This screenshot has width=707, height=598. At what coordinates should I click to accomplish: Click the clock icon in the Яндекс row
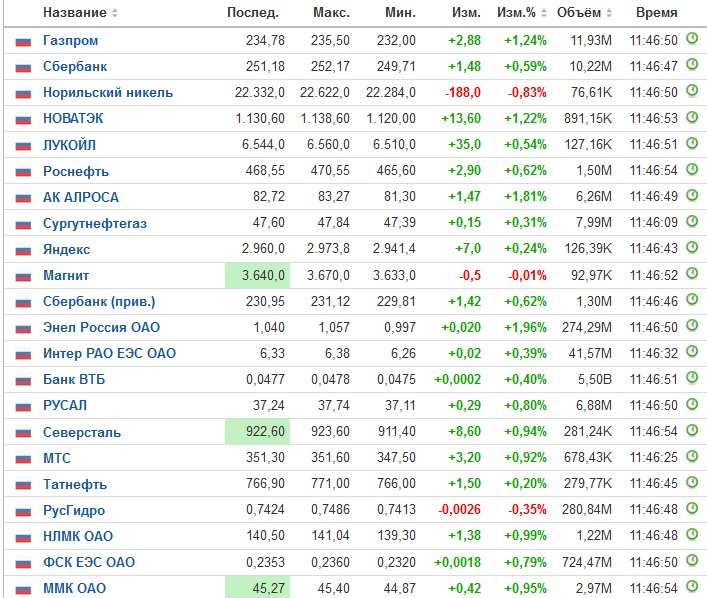[692, 247]
